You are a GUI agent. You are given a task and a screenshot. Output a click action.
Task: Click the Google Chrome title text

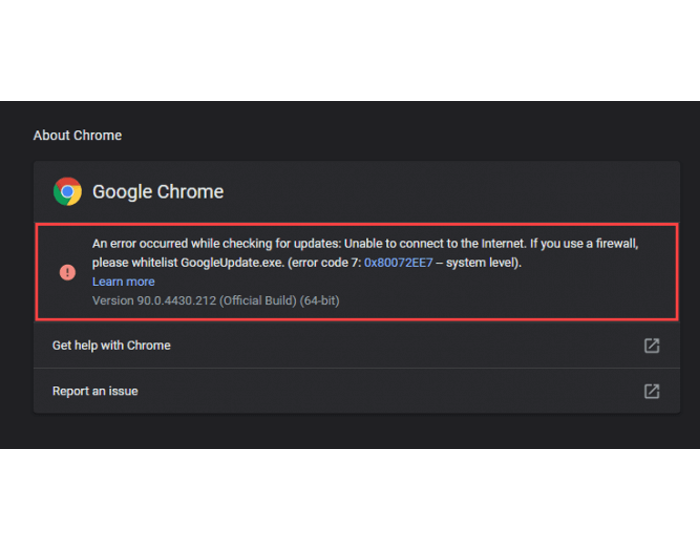pos(158,192)
